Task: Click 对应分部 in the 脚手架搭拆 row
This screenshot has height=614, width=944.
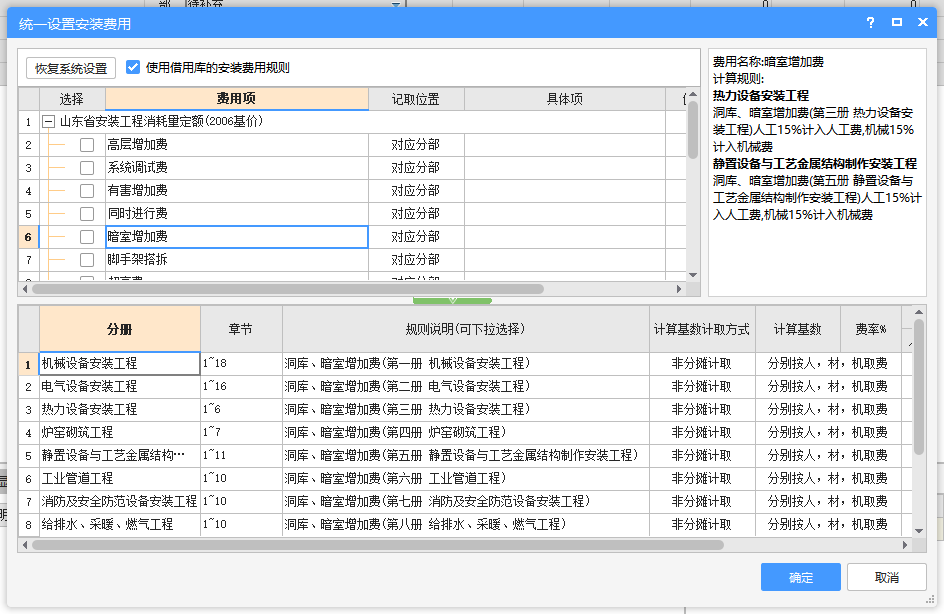Action: click(x=415, y=259)
